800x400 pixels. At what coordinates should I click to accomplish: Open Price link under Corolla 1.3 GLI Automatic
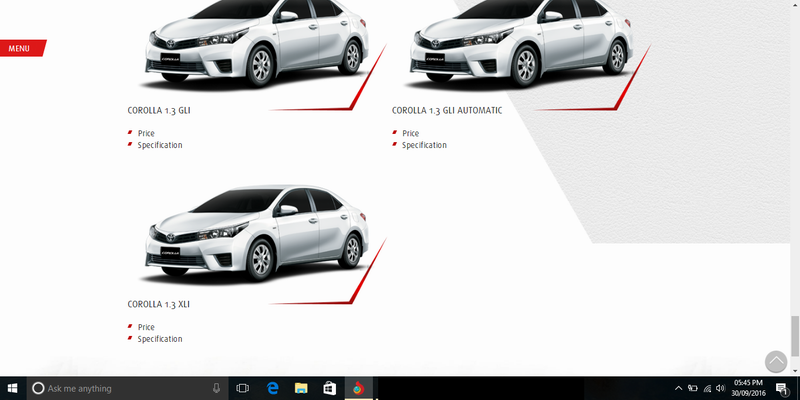pos(410,133)
